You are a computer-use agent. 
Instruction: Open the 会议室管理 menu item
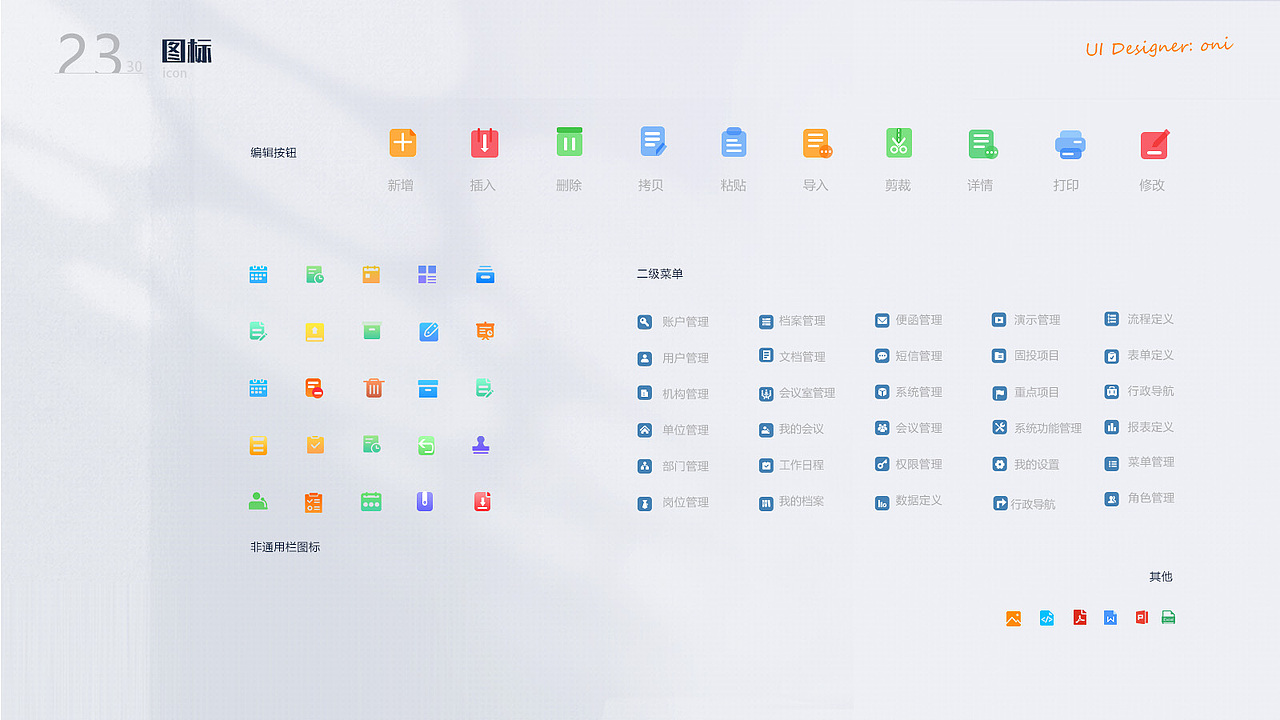click(796, 393)
